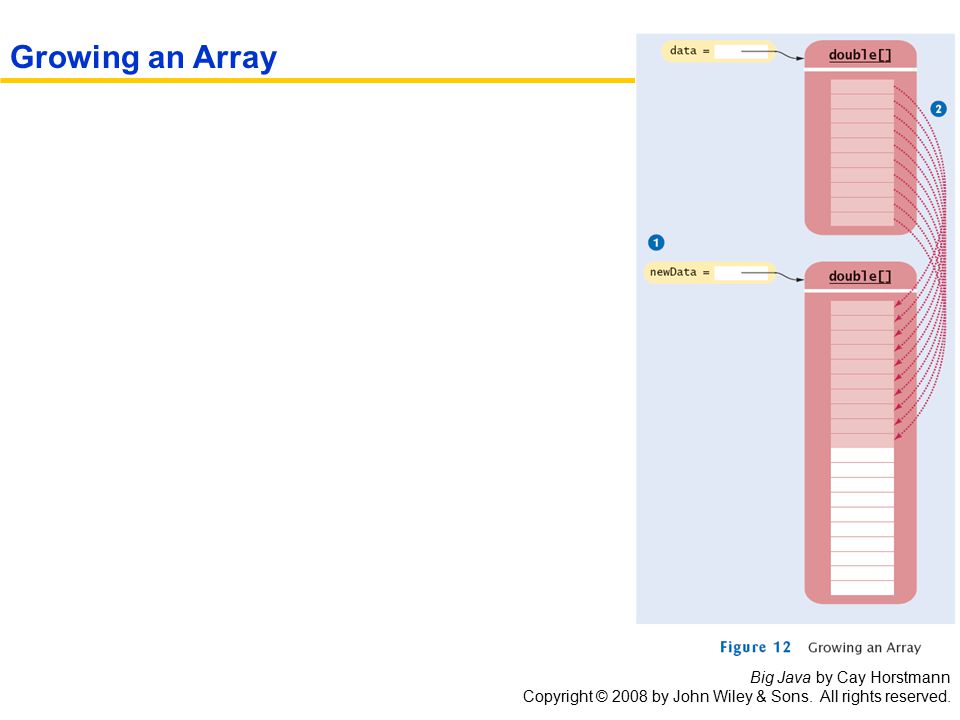Click the 'newData =' variable label
This screenshot has width=960, height=720.
point(680,272)
